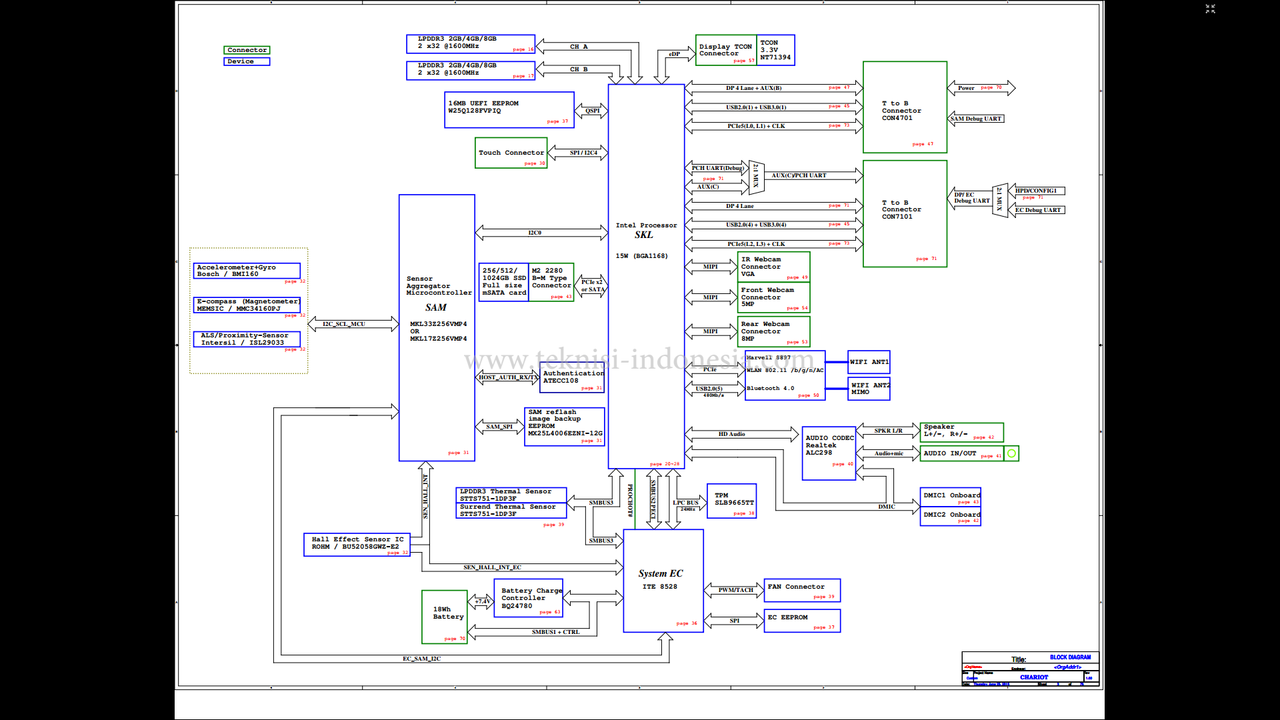The height and width of the screenshot is (720, 1280).
Task: Click the SPI/I2C4 bus label
Action: point(583,153)
